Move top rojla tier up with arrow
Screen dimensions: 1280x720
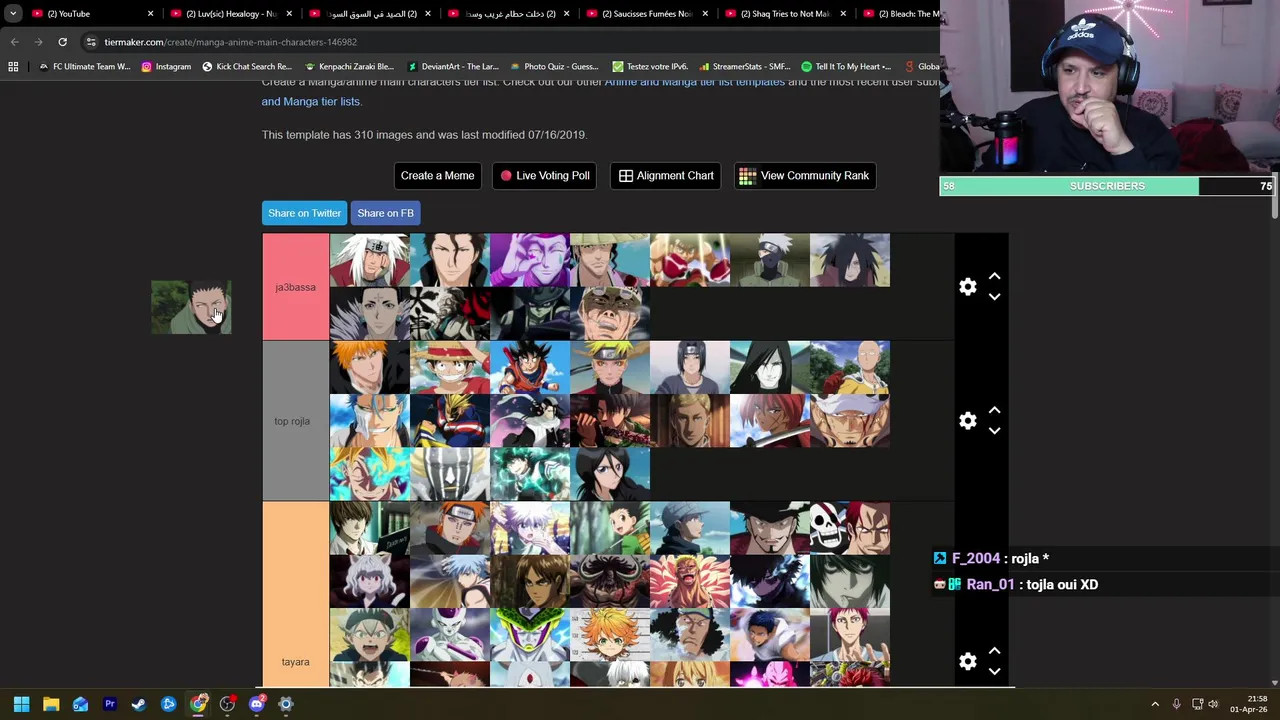(x=994, y=410)
